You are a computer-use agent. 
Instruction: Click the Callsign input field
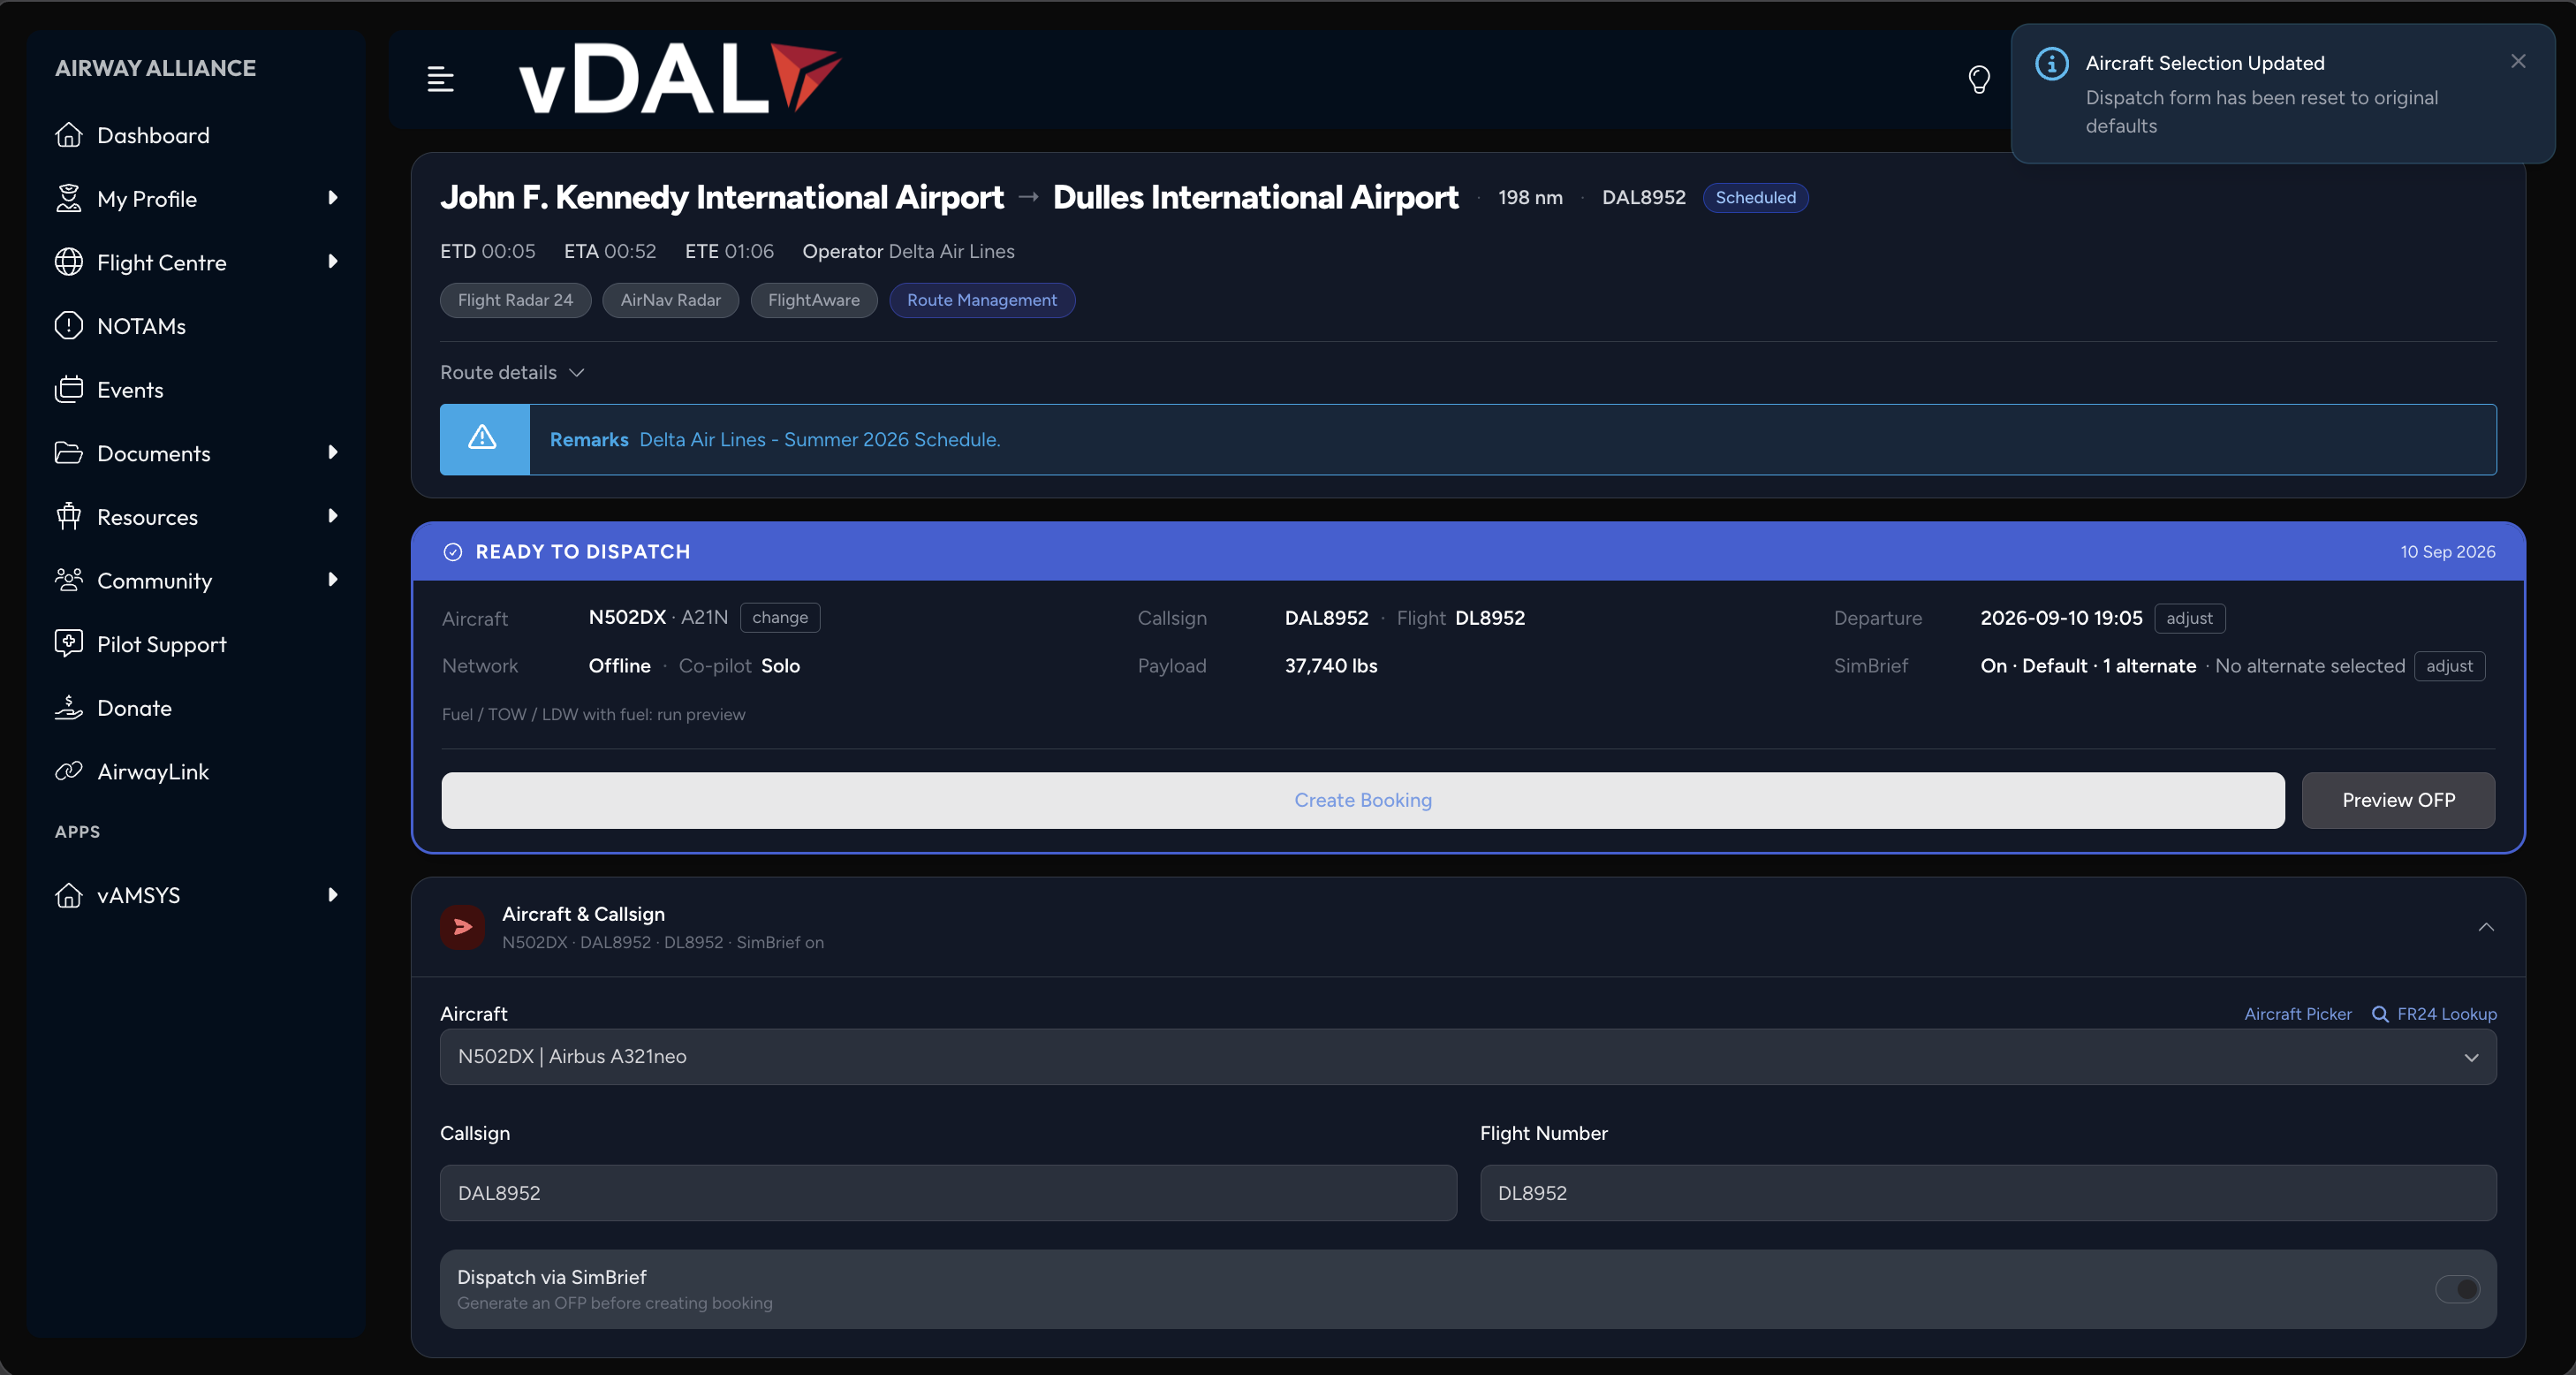point(948,1193)
